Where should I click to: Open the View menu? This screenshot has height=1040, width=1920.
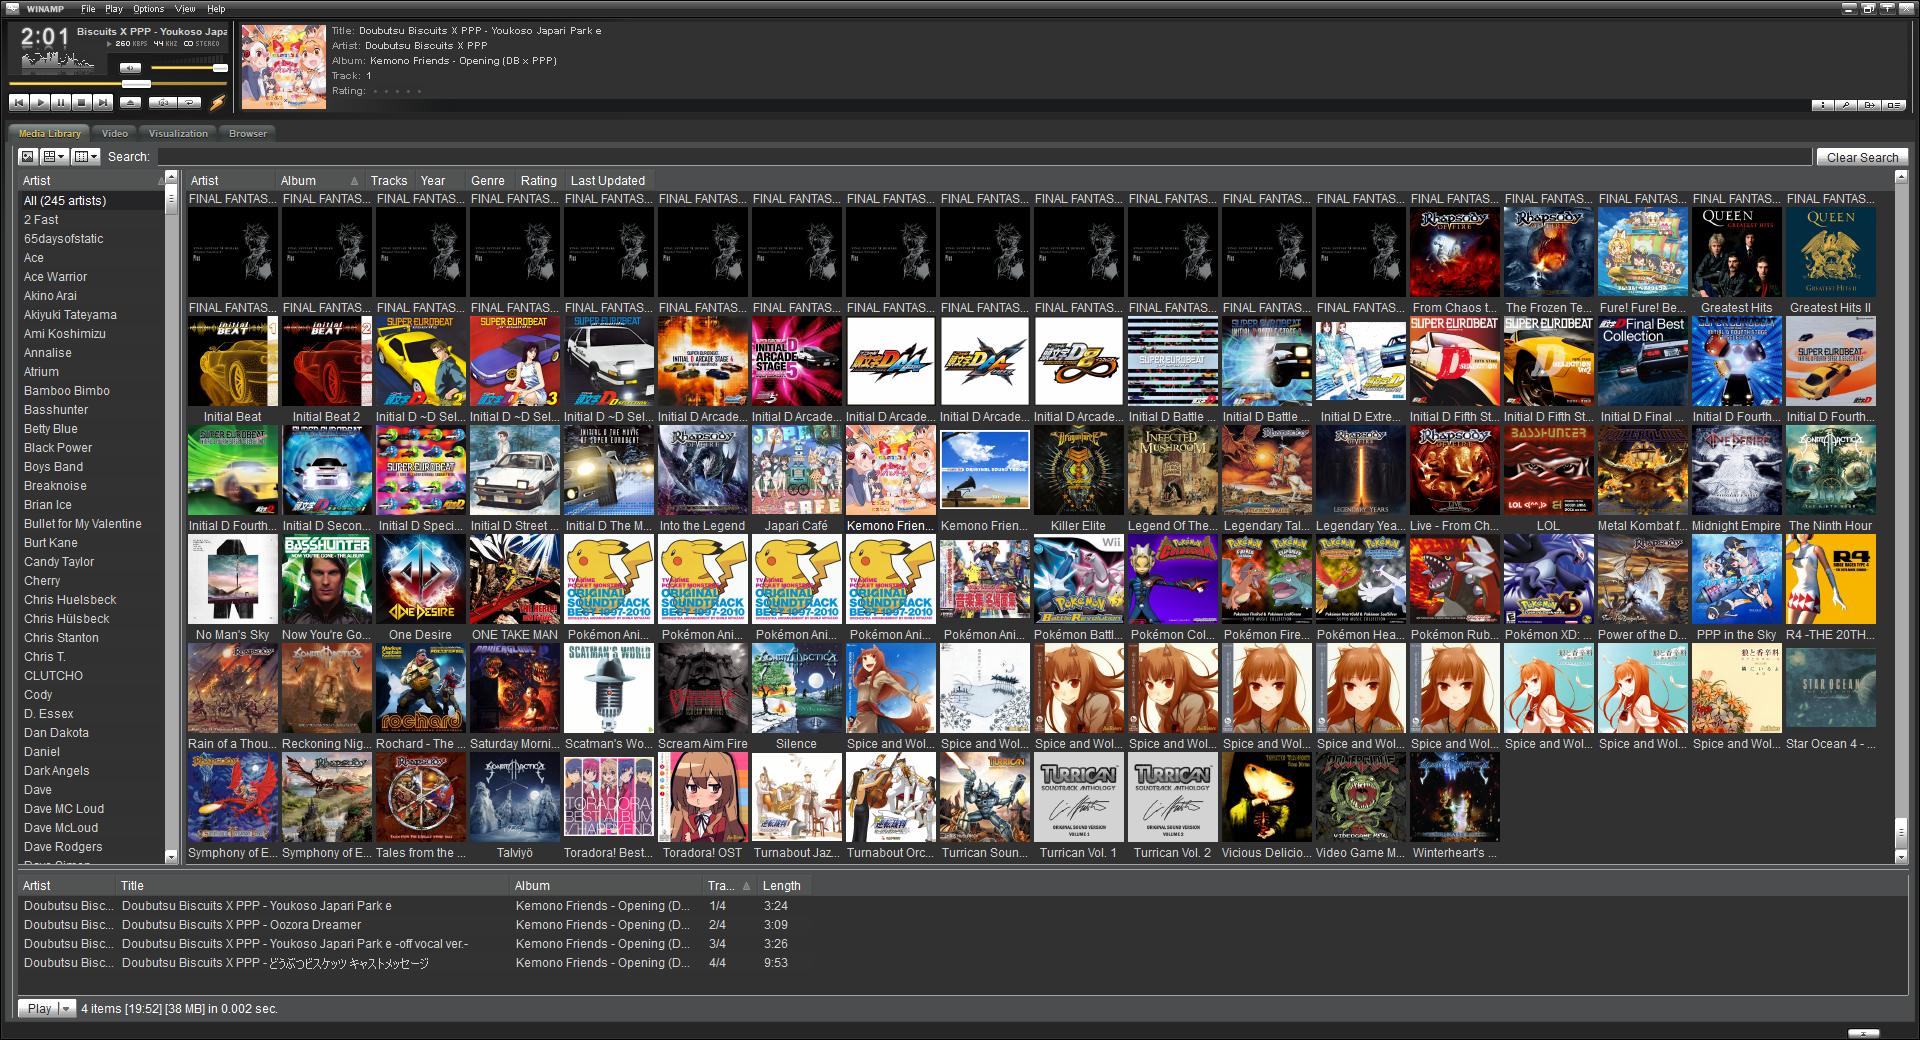pyautogui.click(x=185, y=9)
